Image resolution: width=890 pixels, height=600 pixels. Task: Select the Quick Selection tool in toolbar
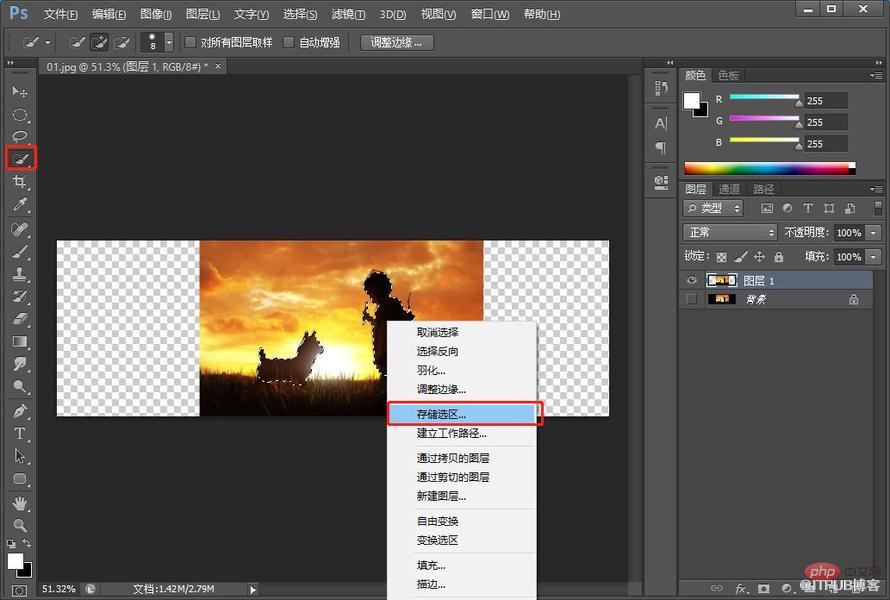(x=20, y=158)
